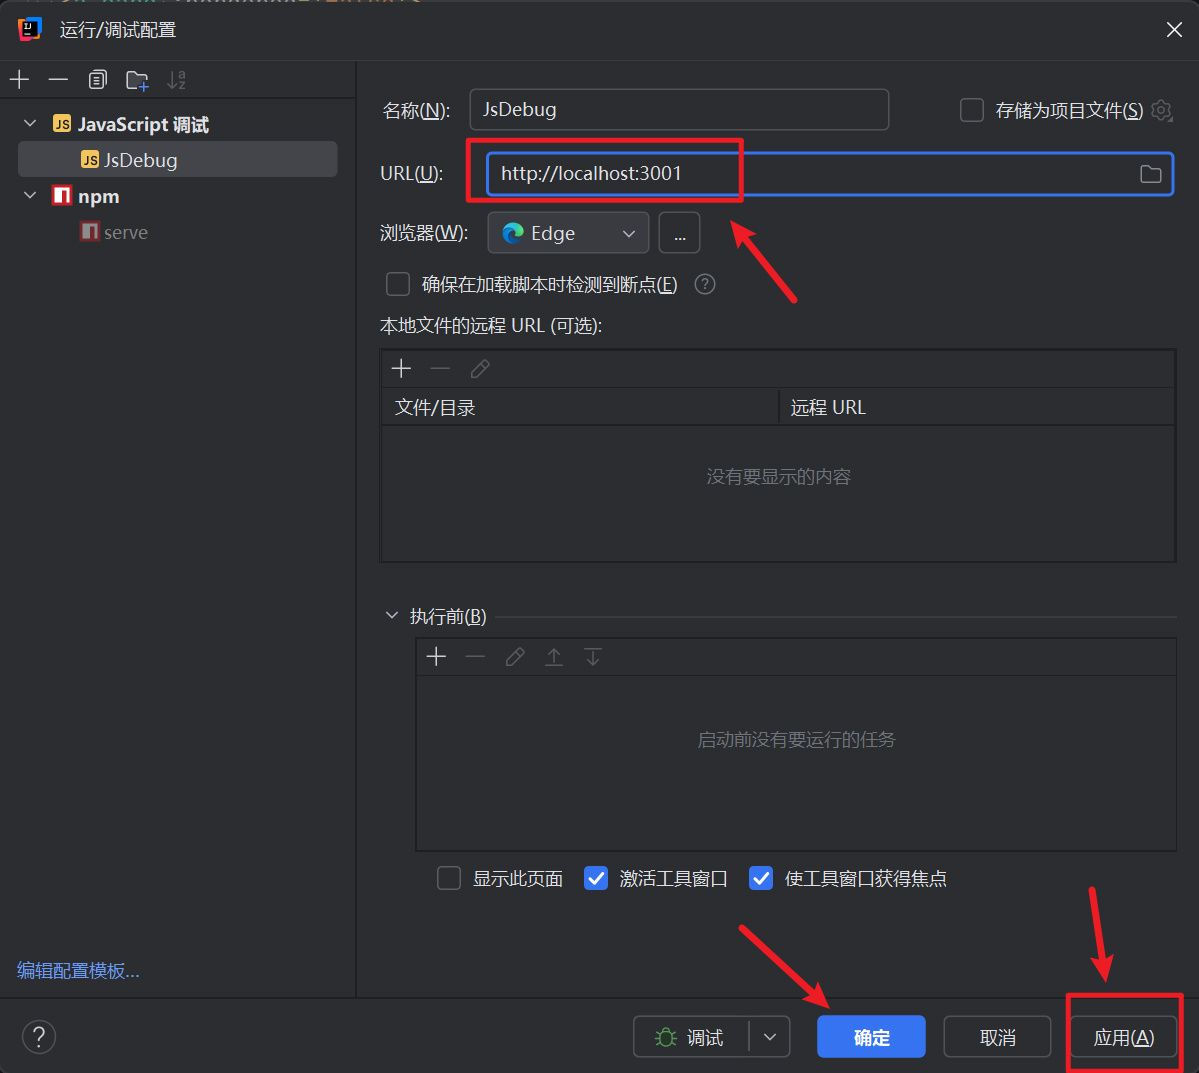Screen dimensions: 1199x1073
Task: Open the Edge browser dropdown
Action: (x=568, y=233)
